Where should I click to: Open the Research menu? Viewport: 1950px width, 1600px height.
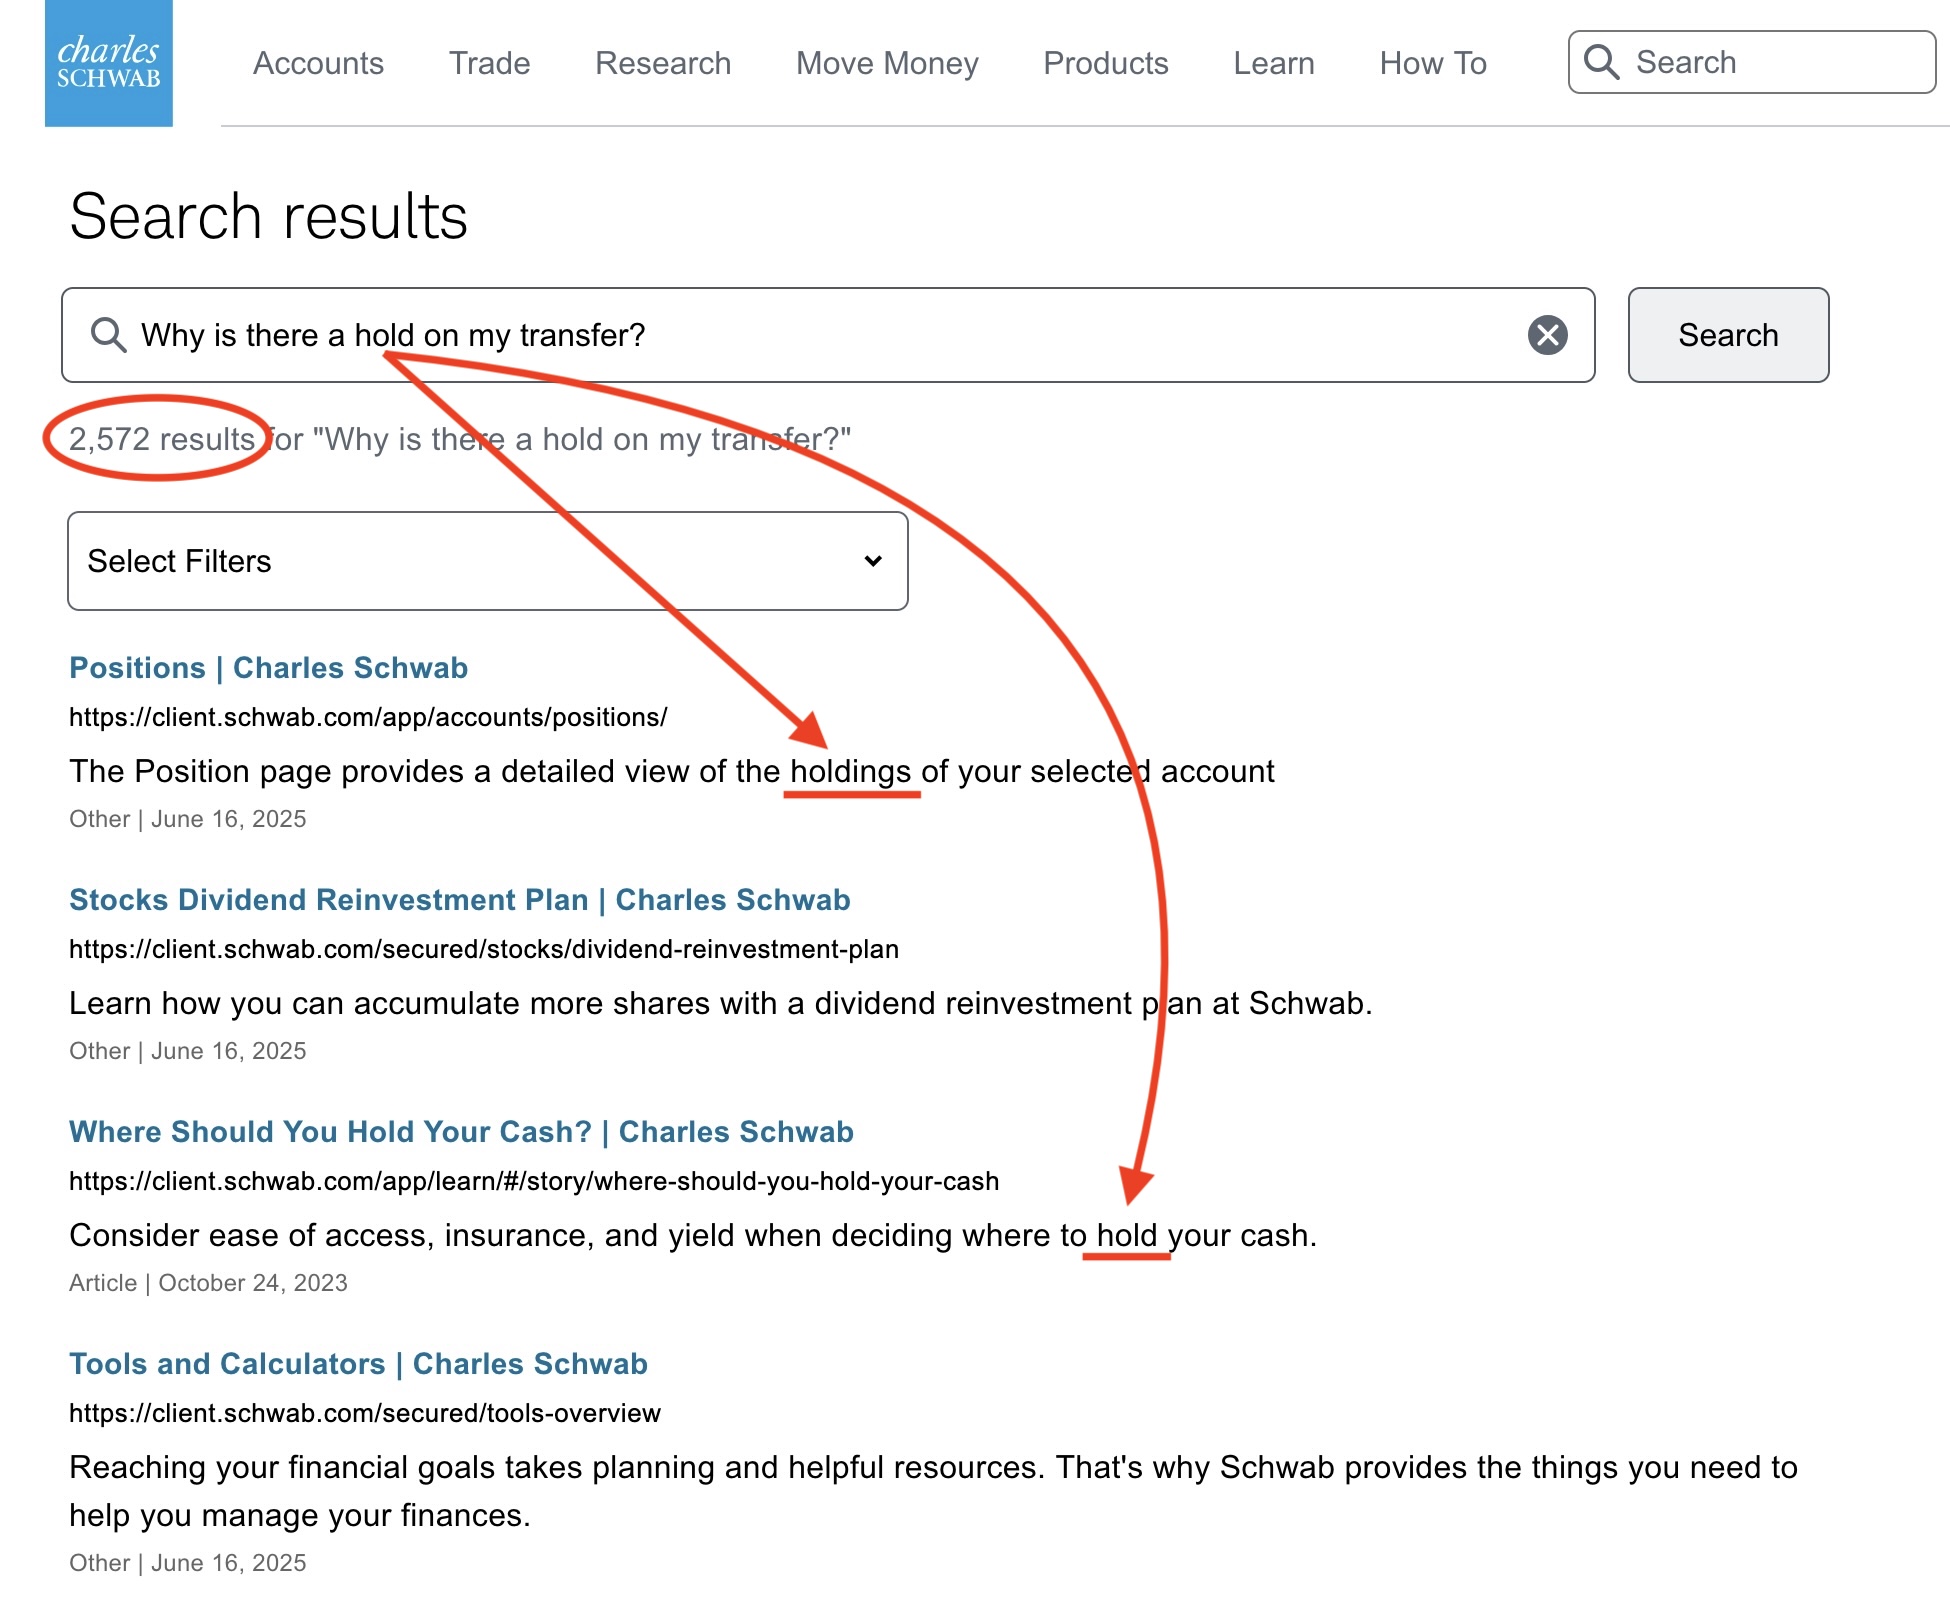(663, 63)
